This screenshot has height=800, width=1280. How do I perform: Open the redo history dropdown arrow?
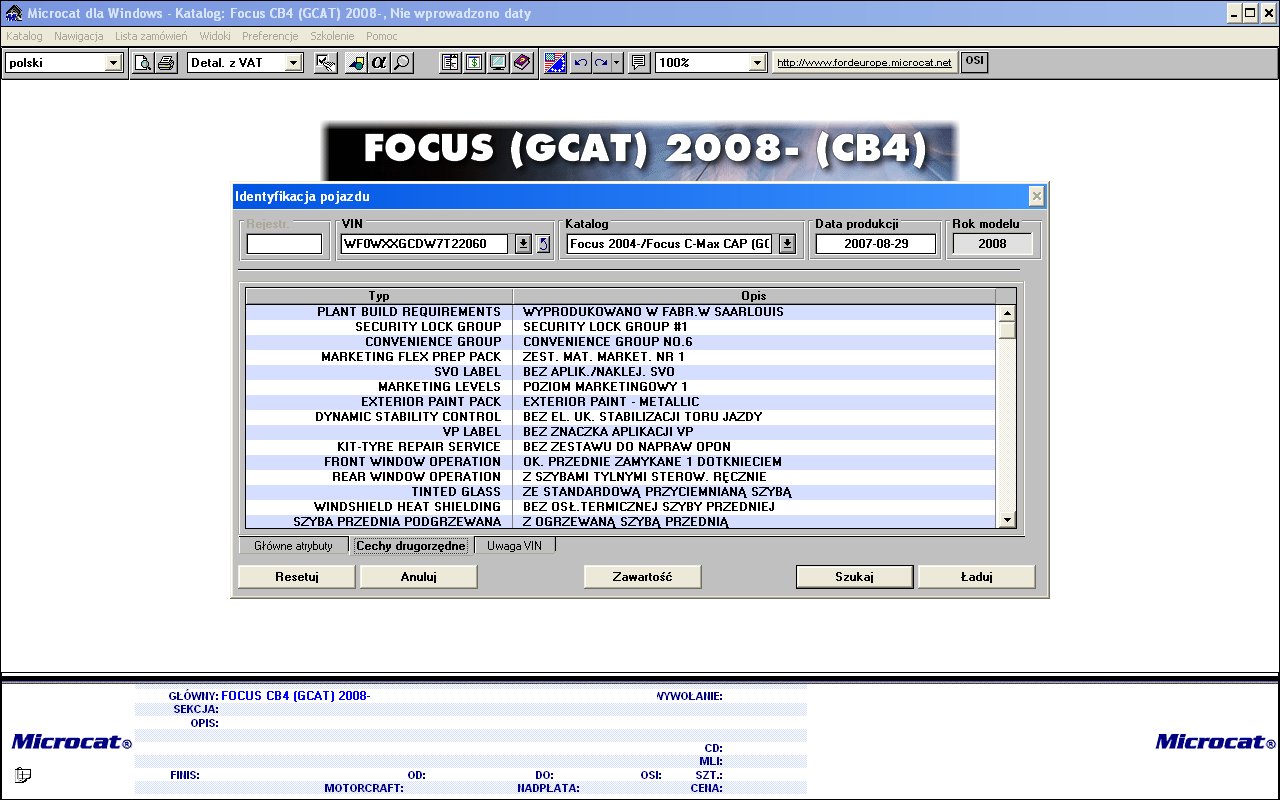(617, 63)
